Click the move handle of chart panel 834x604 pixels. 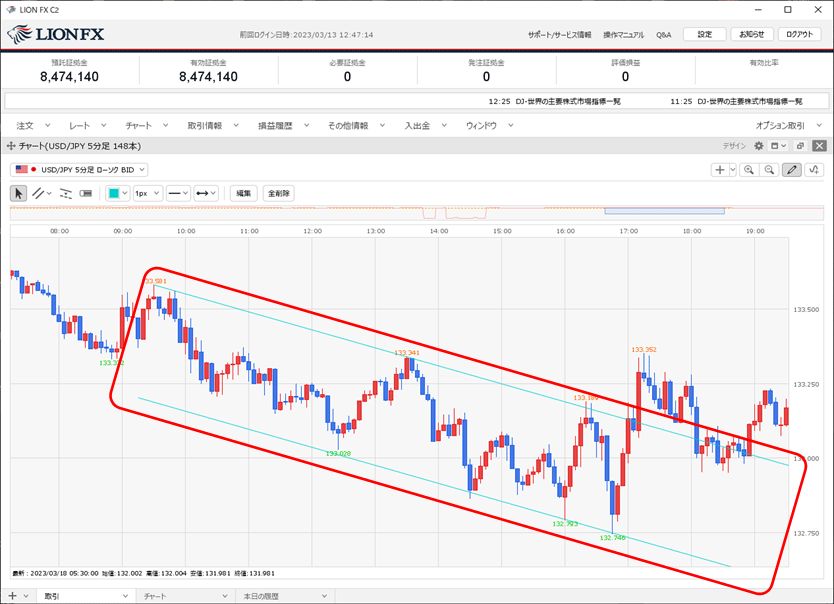[11, 146]
